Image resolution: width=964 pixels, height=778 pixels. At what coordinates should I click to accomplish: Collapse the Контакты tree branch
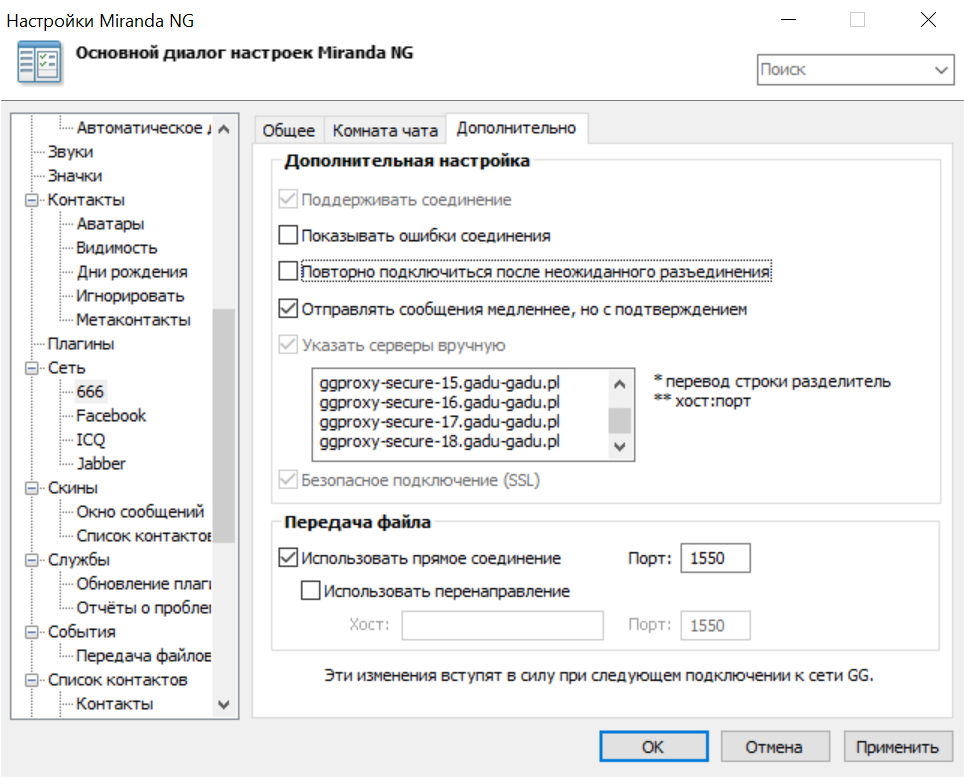coord(31,199)
